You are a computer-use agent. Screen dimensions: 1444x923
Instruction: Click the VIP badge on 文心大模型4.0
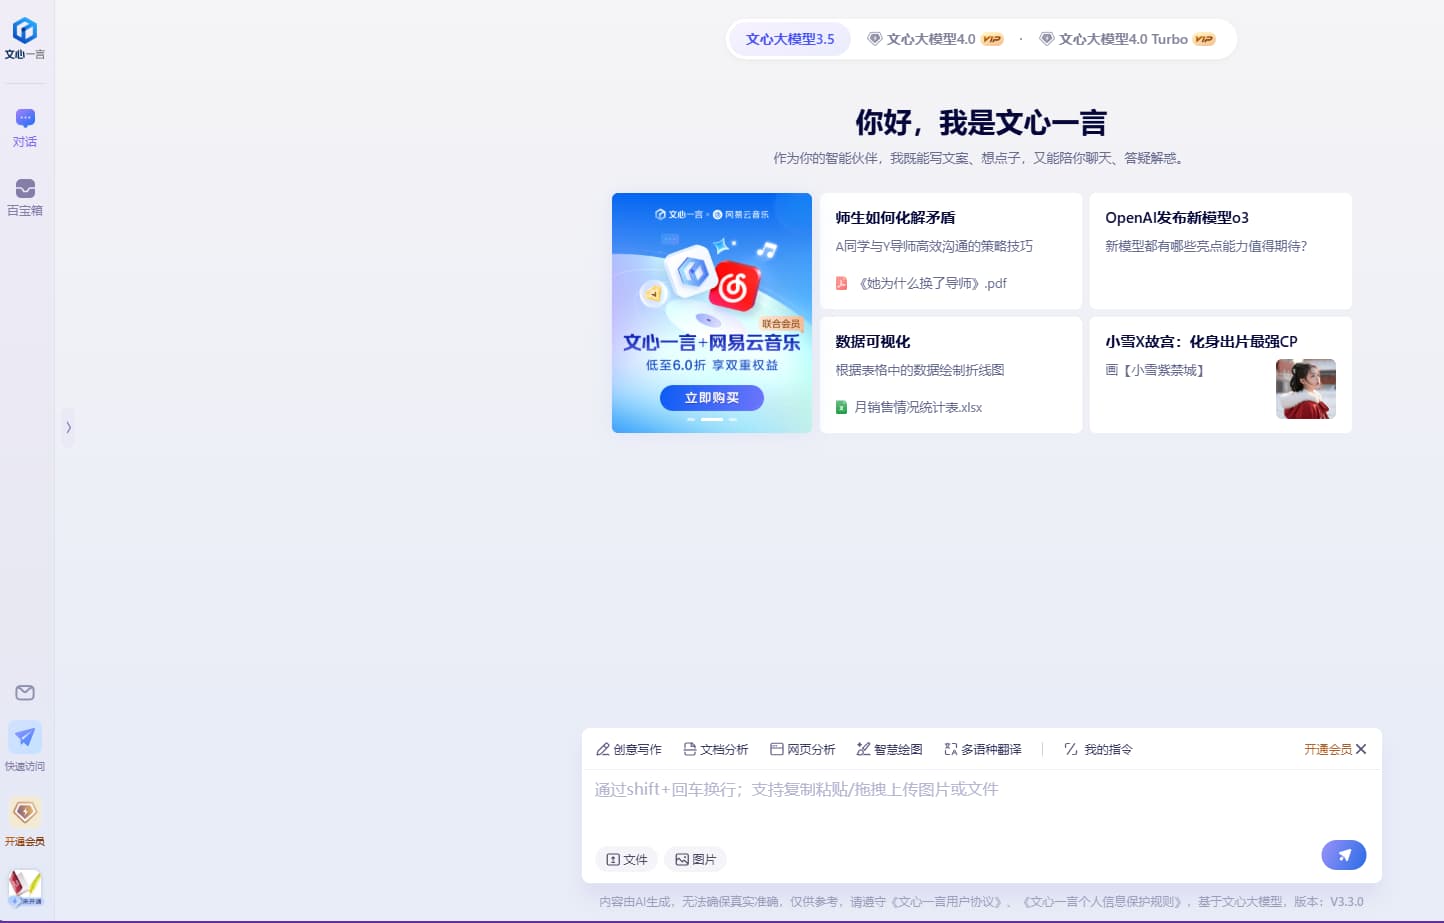click(x=992, y=39)
